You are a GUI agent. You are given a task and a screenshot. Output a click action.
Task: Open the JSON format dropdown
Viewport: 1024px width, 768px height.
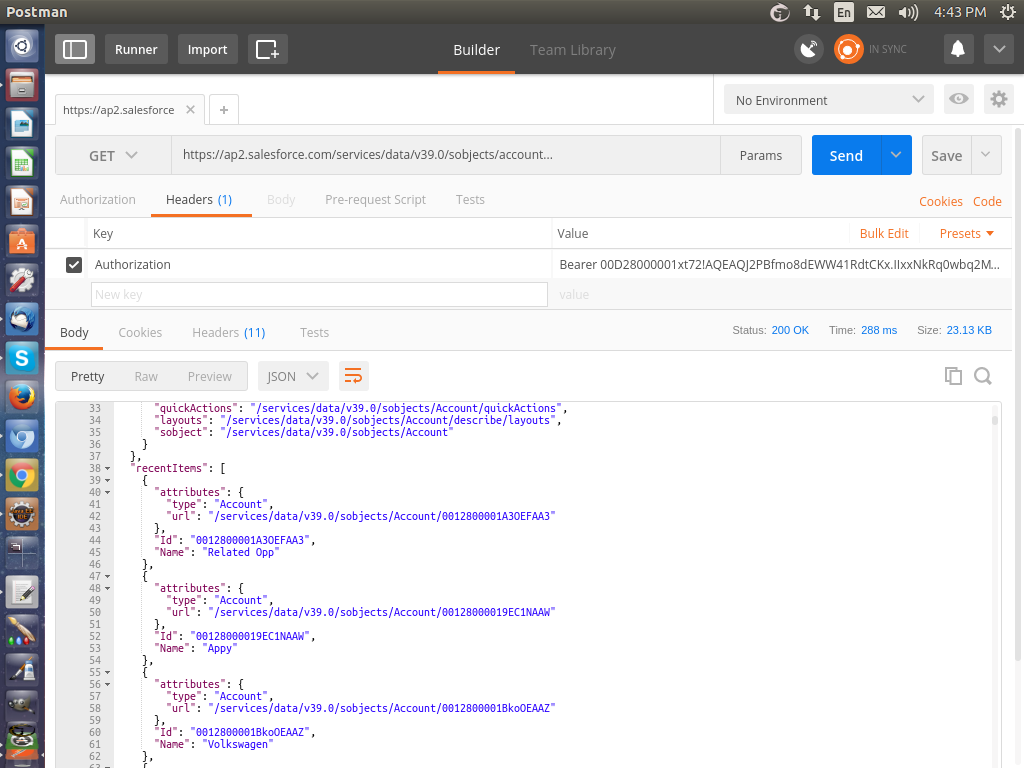tap(293, 376)
